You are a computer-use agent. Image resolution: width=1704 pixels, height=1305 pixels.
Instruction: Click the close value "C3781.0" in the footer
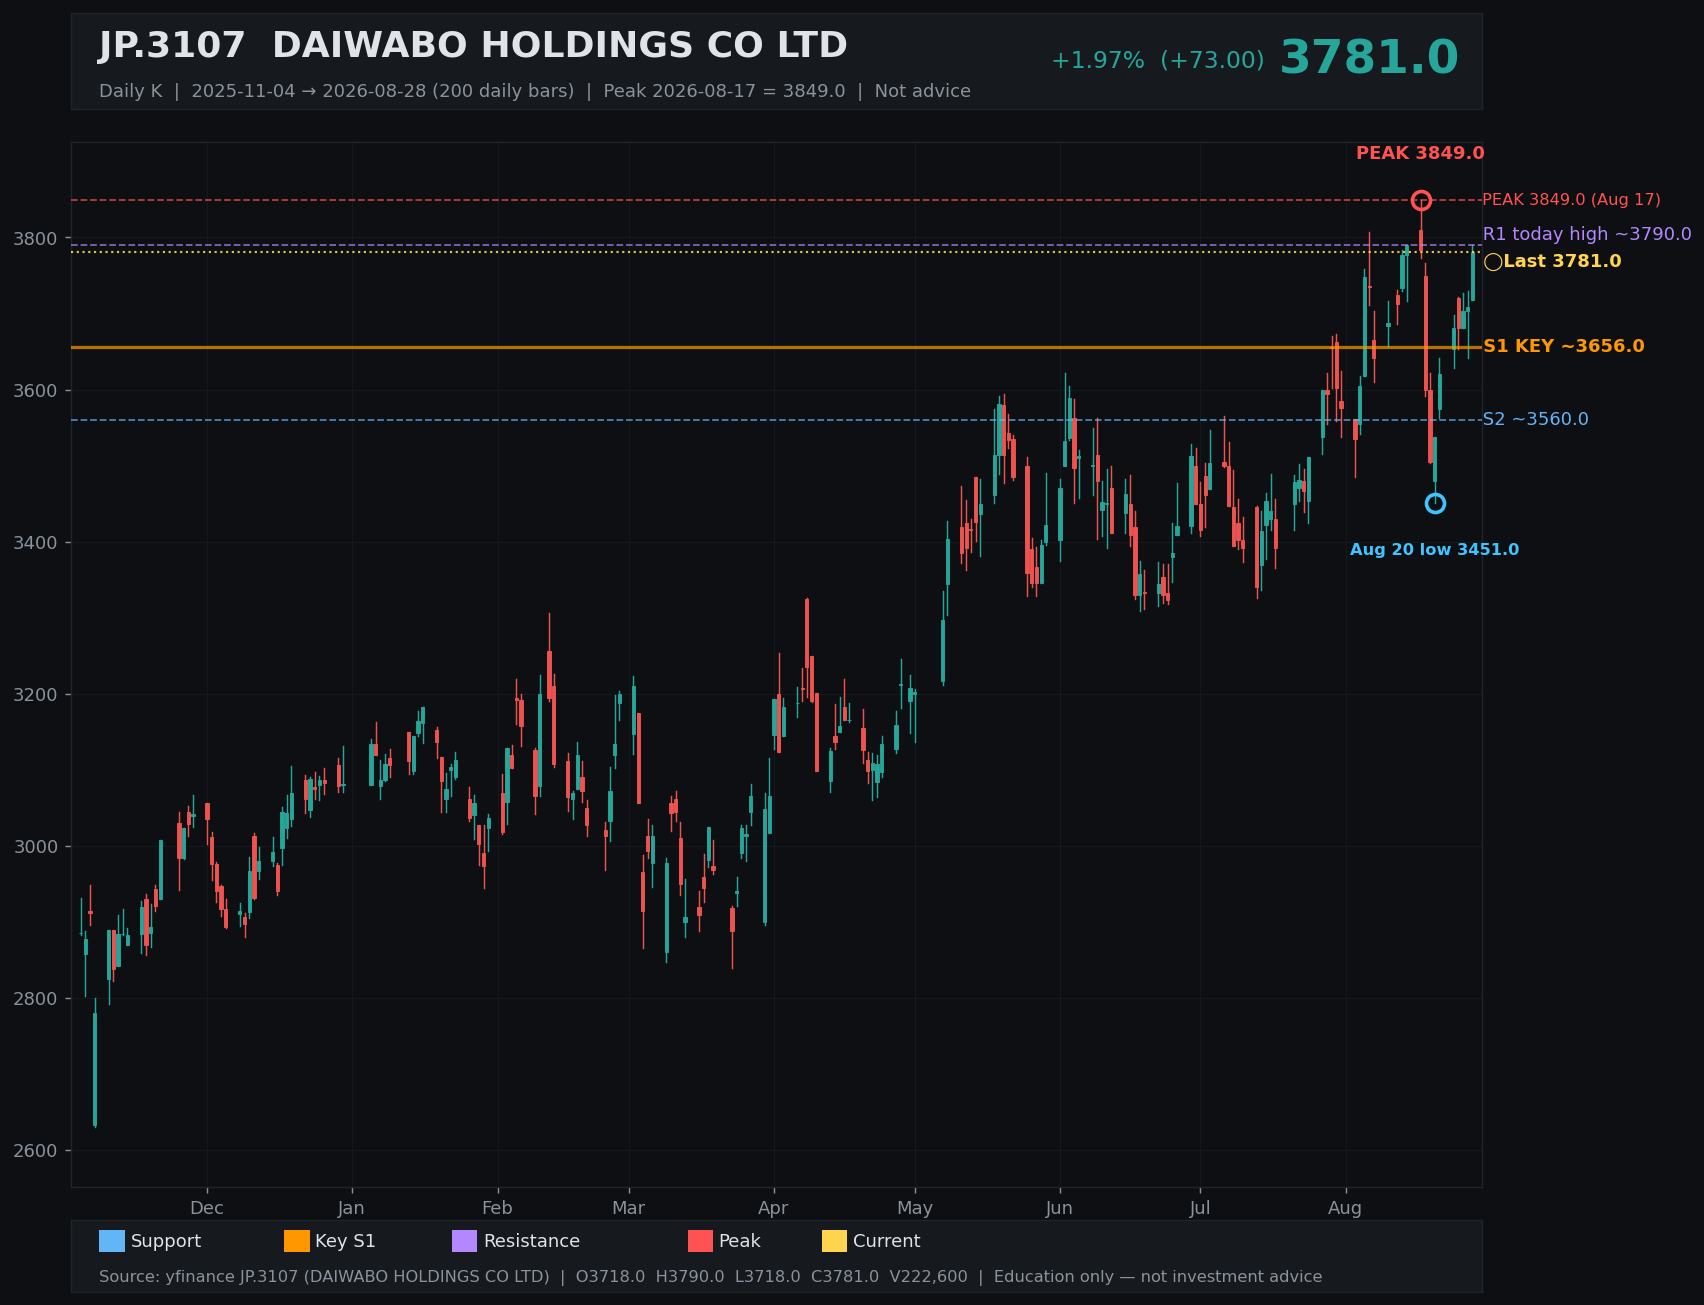[845, 1277]
